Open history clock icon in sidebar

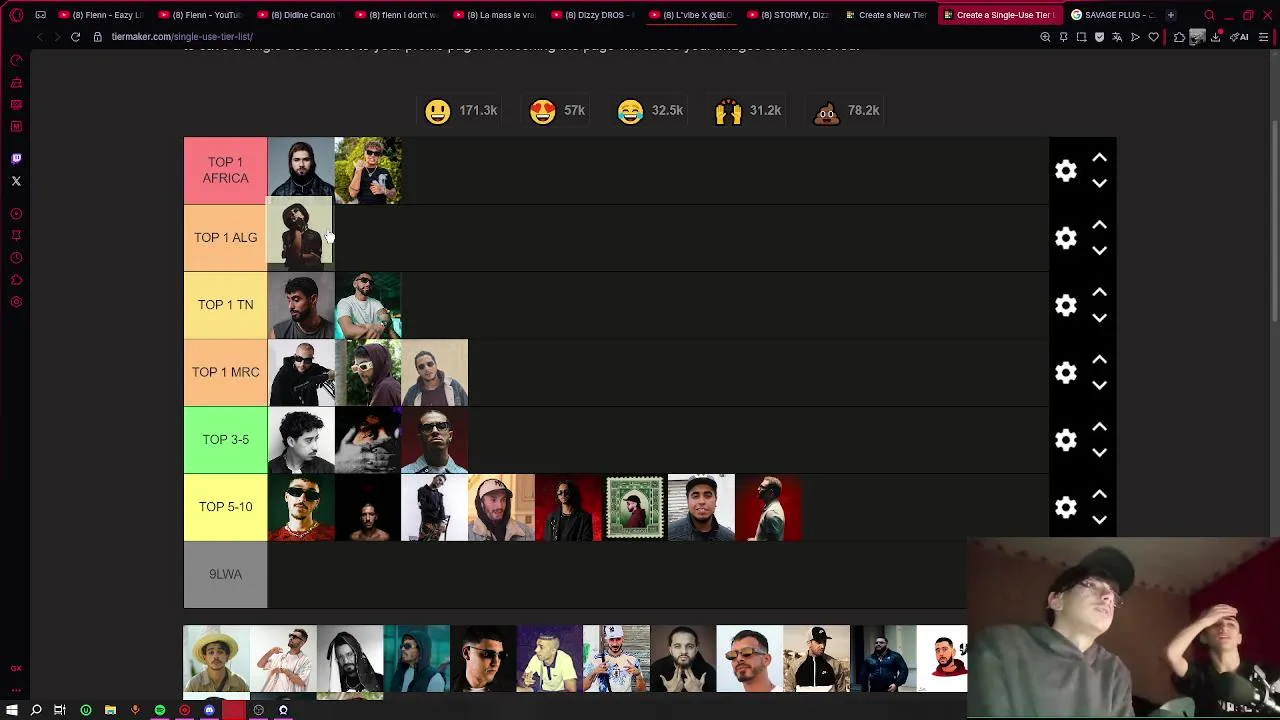(x=16, y=258)
